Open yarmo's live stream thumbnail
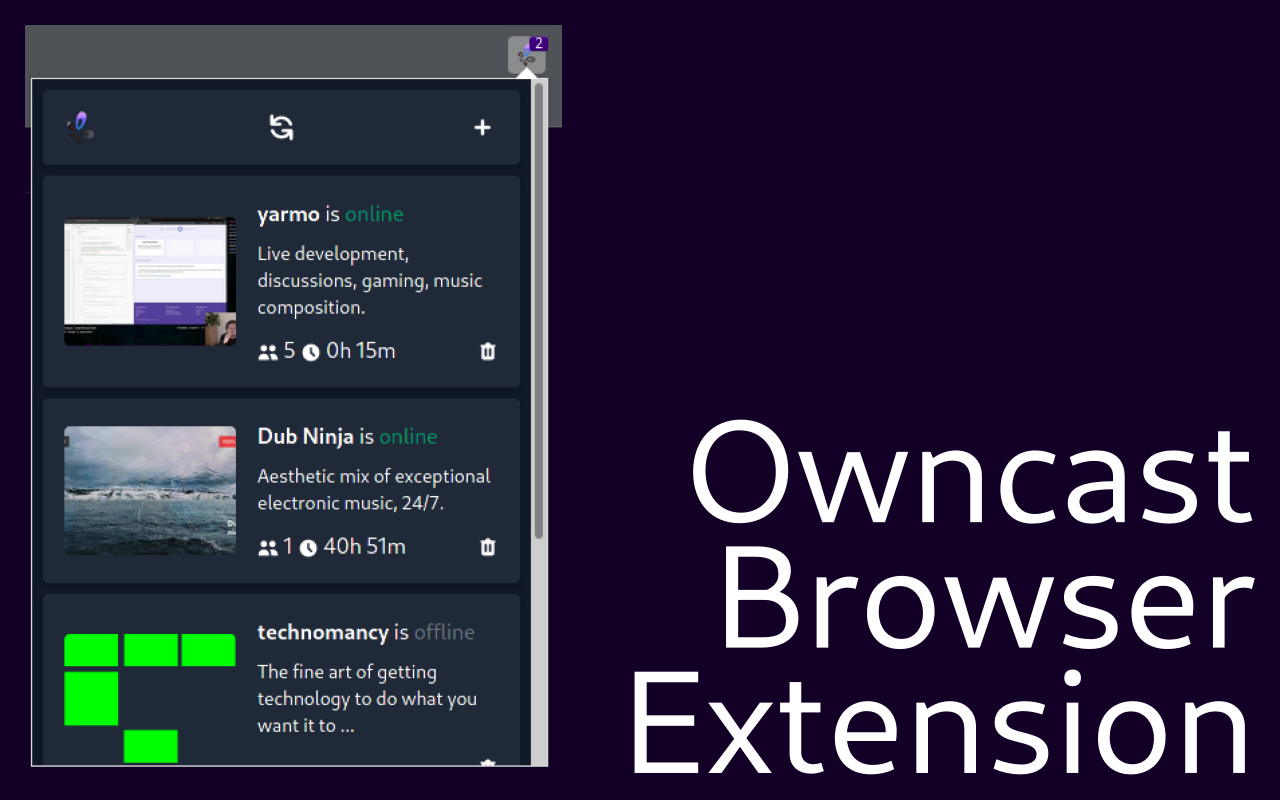This screenshot has height=800, width=1280. [x=149, y=281]
